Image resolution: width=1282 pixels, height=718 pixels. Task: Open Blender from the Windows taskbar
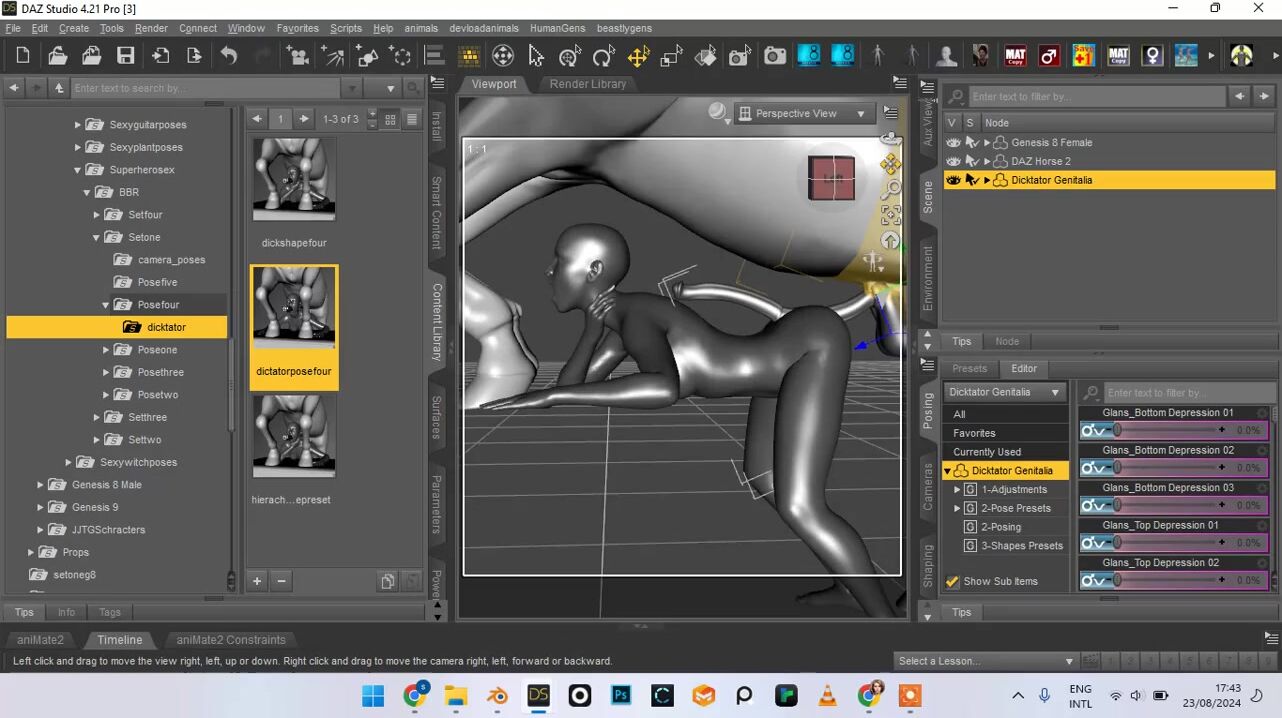[497, 696]
